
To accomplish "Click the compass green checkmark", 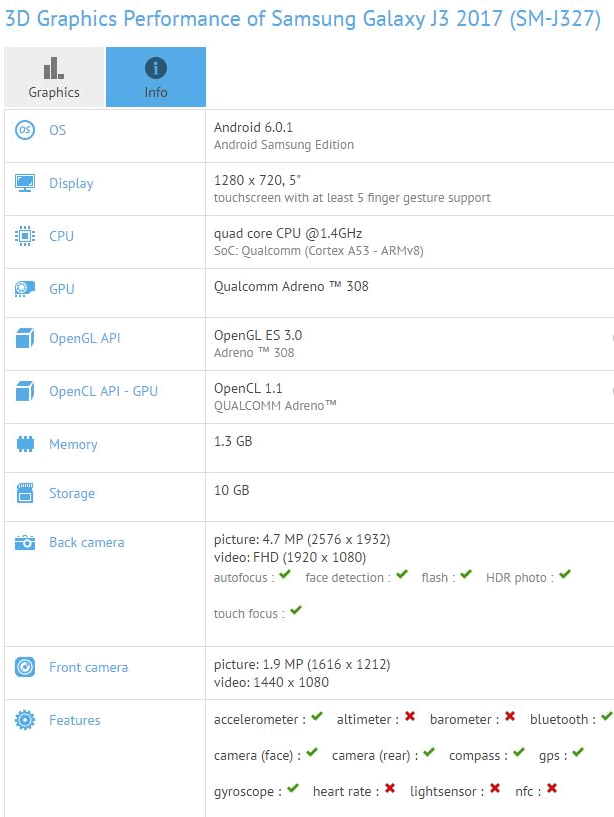I will click(519, 752).
